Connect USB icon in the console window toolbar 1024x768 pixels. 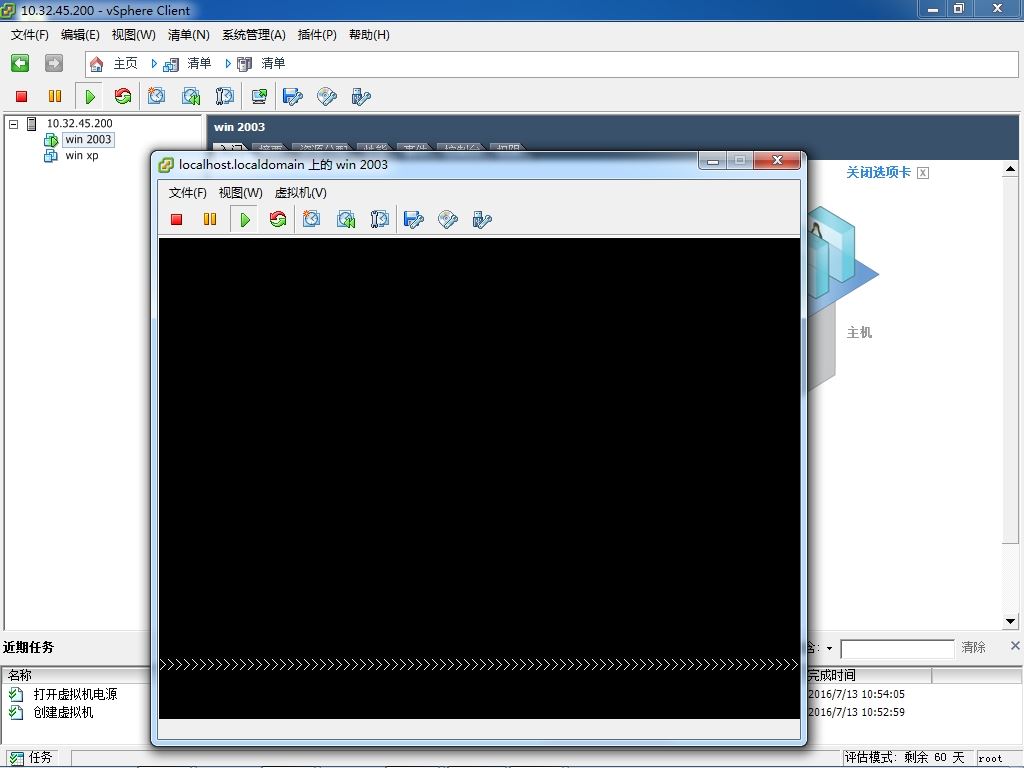[482, 219]
